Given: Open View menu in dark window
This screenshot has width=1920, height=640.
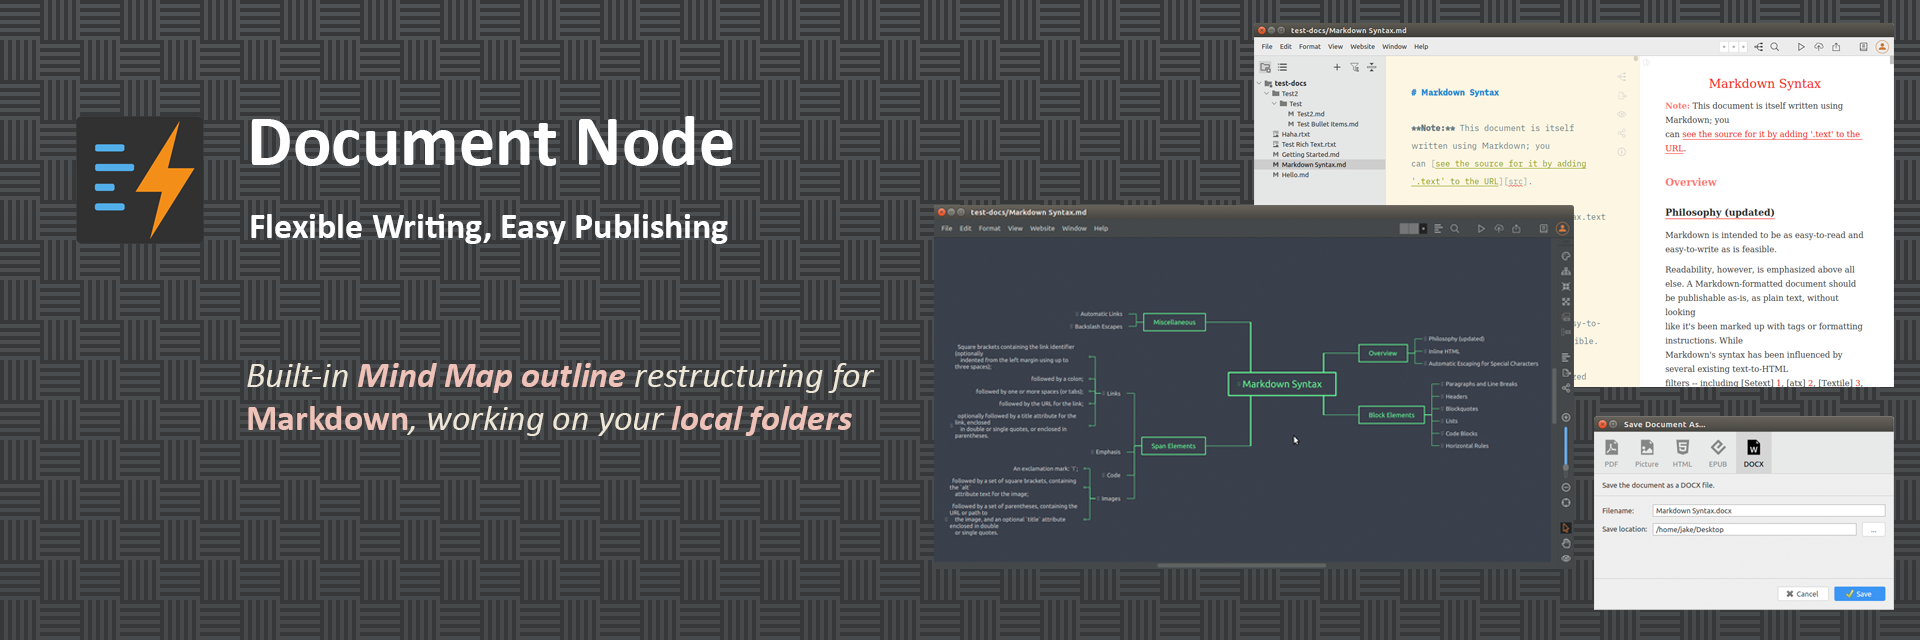Looking at the screenshot, I should point(1015,229).
